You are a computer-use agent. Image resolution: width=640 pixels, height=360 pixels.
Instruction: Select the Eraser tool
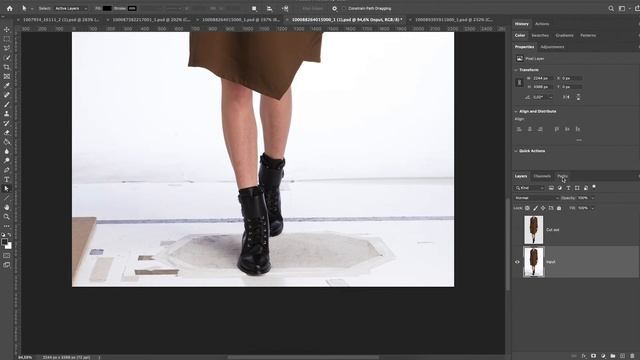pos(7,133)
